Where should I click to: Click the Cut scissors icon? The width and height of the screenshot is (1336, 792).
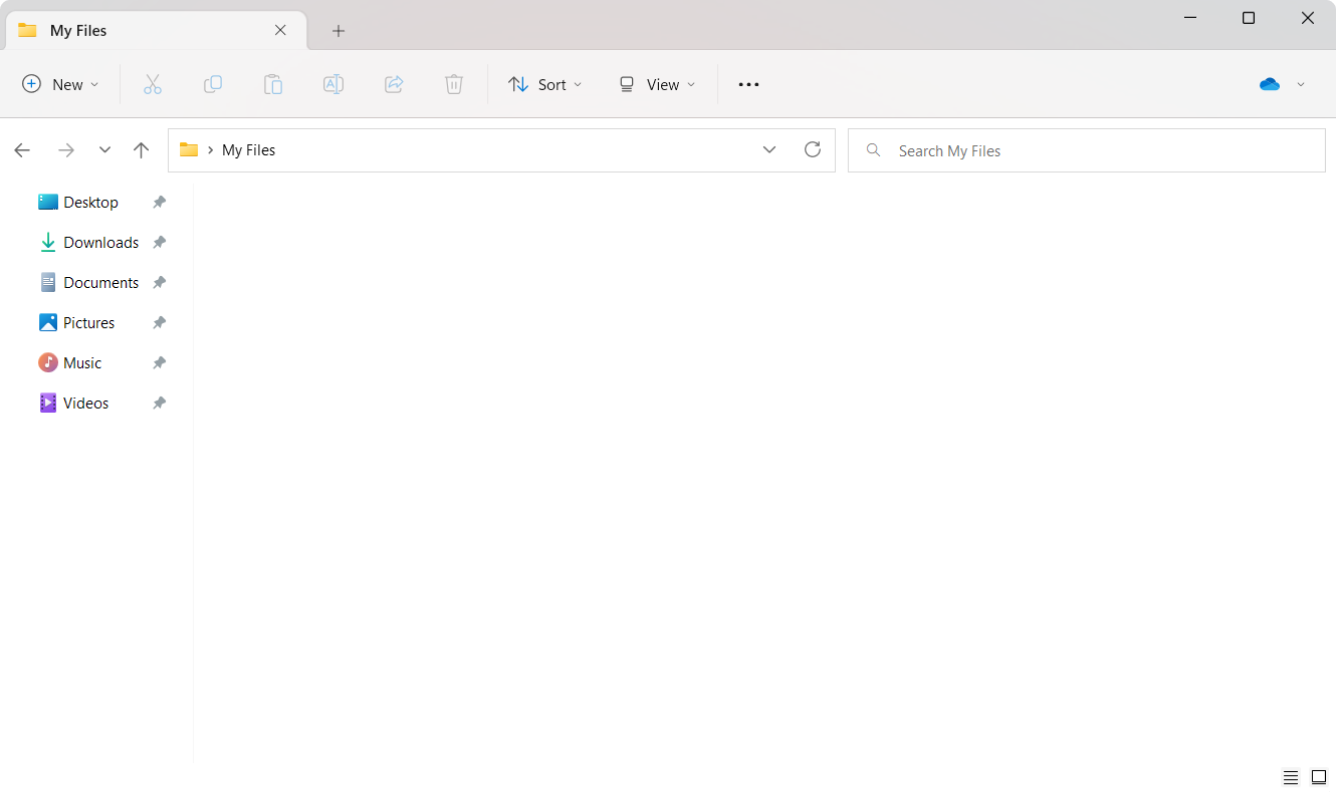[152, 85]
